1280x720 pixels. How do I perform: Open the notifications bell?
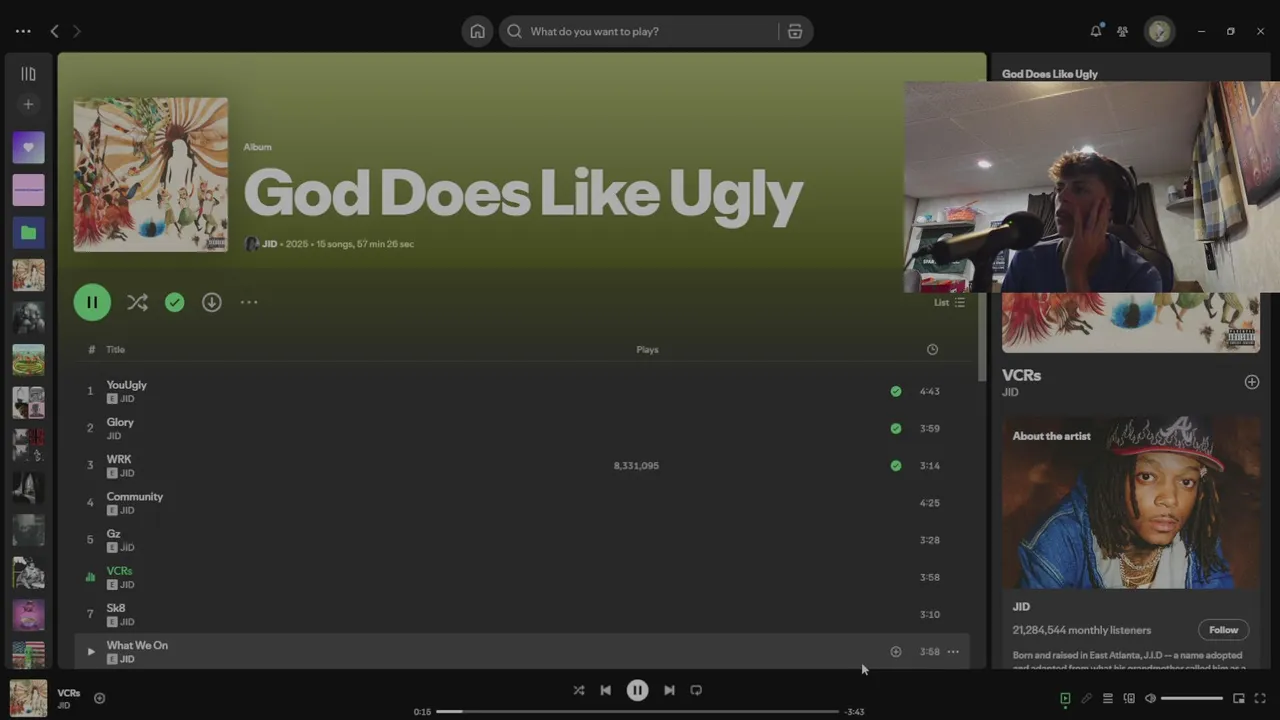pyautogui.click(x=1096, y=31)
